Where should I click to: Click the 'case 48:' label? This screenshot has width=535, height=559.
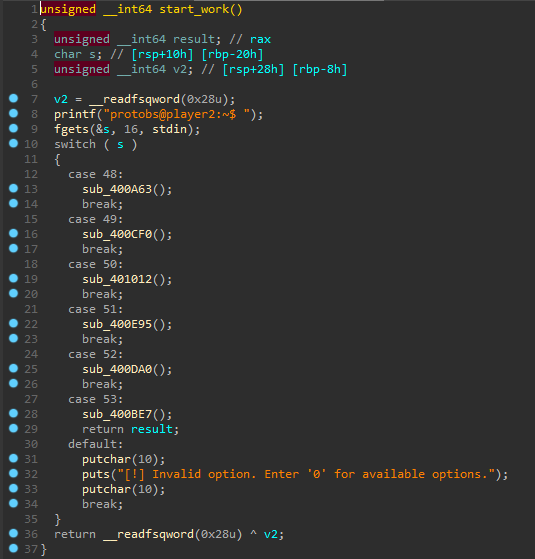pyautogui.click(x=96, y=174)
